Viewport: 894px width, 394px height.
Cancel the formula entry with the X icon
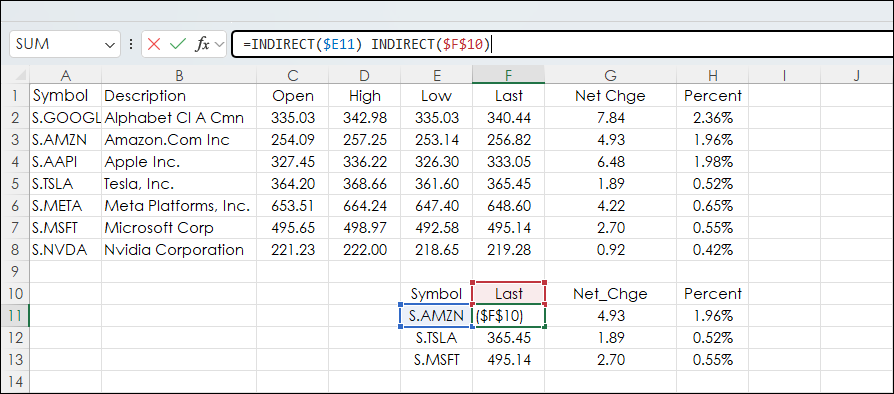pos(153,44)
